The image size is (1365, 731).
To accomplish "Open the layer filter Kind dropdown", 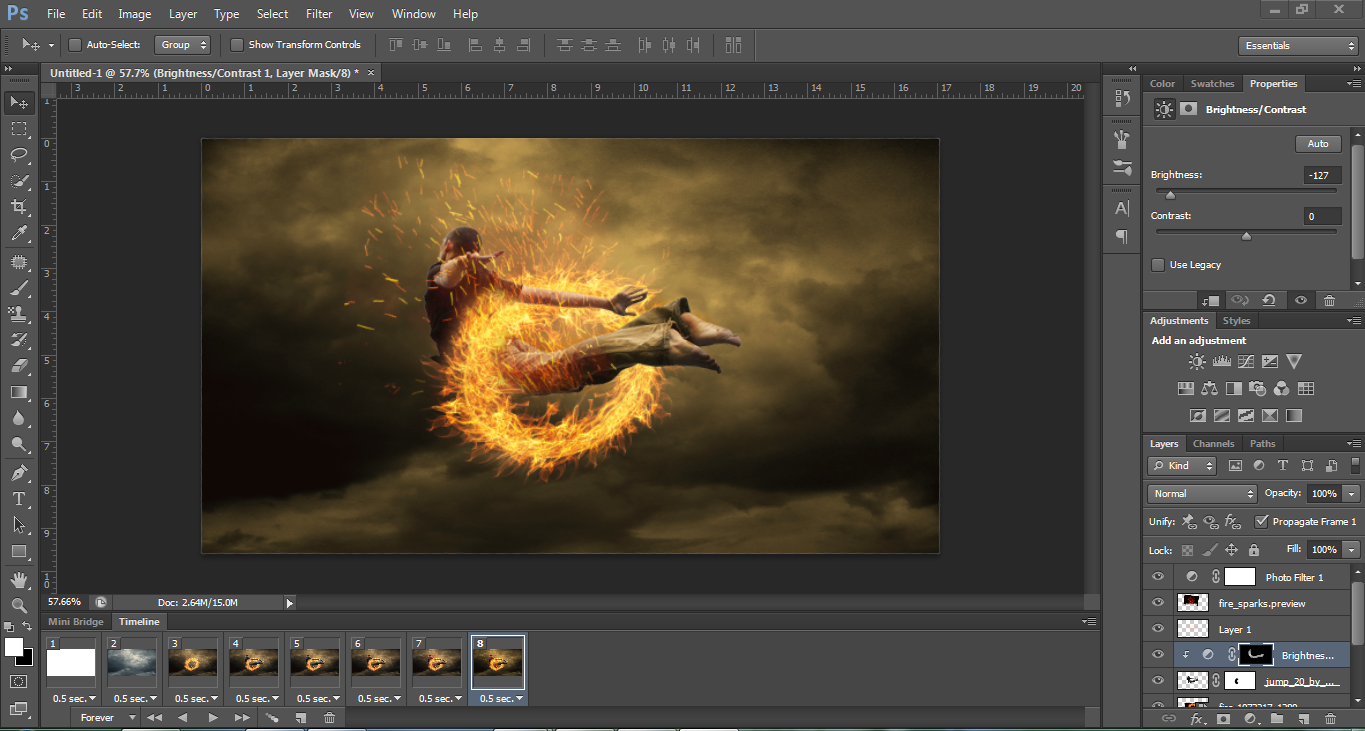I will (1182, 466).
